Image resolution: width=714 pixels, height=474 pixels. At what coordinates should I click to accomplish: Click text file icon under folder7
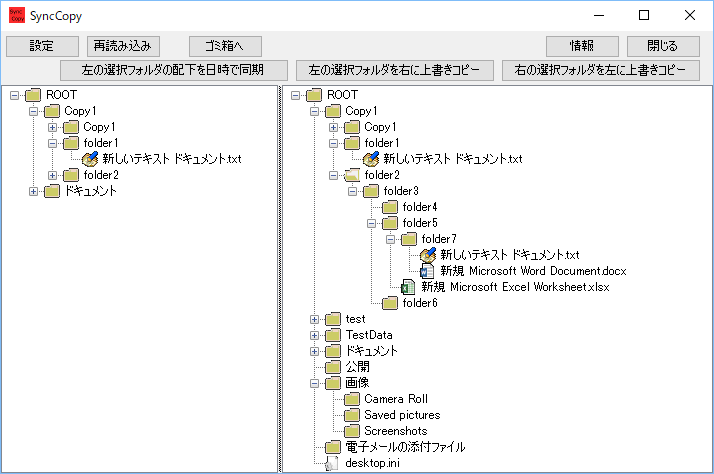[428, 255]
